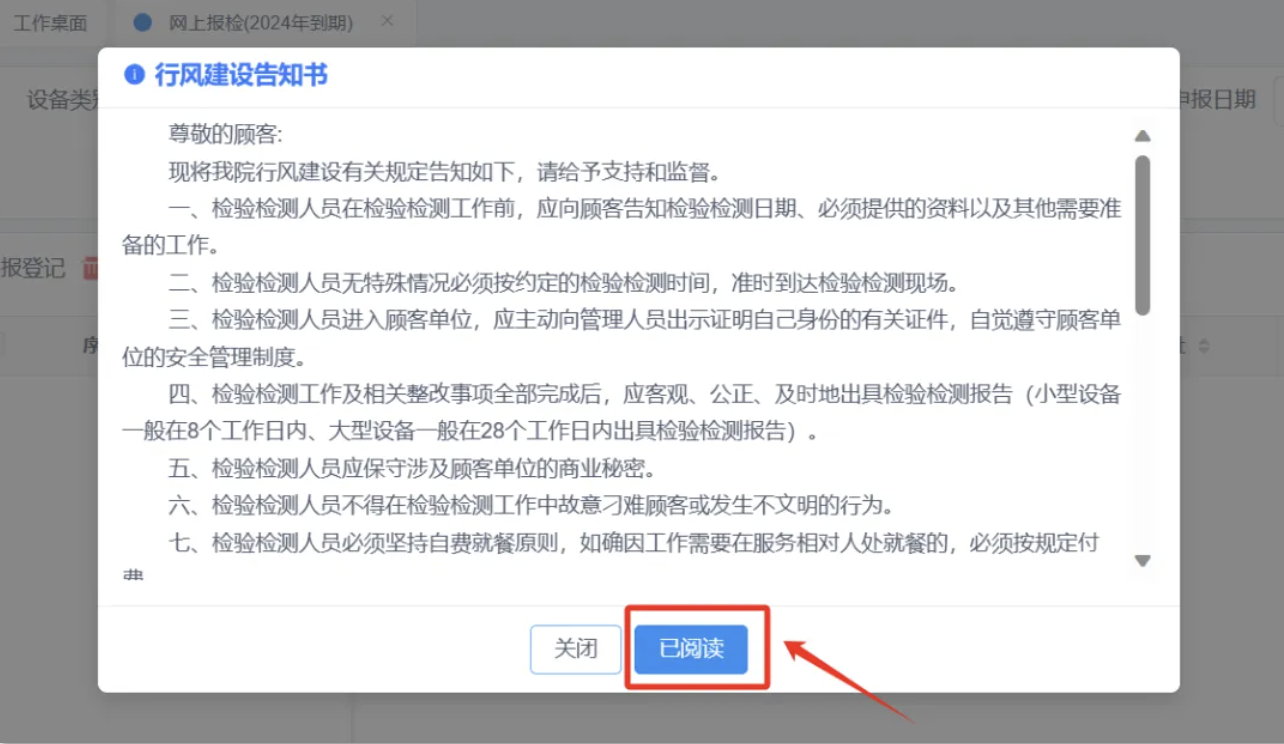The width and height of the screenshot is (1284, 744).
Task: Click the 序 column header
Action: 89,346
